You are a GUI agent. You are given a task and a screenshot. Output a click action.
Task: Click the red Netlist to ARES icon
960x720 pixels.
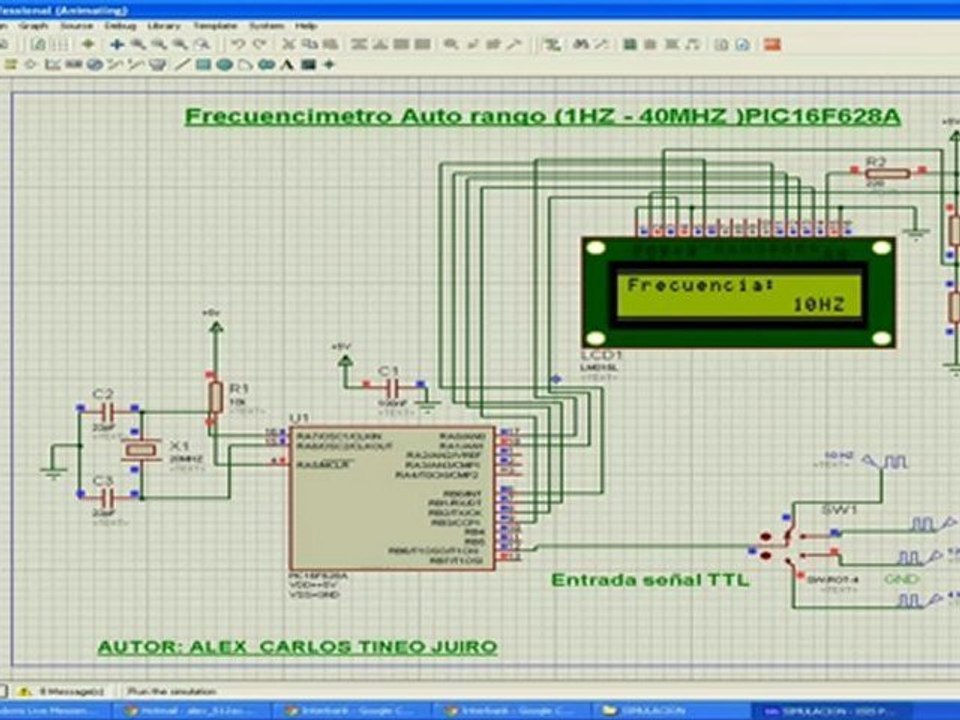(772, 45)
